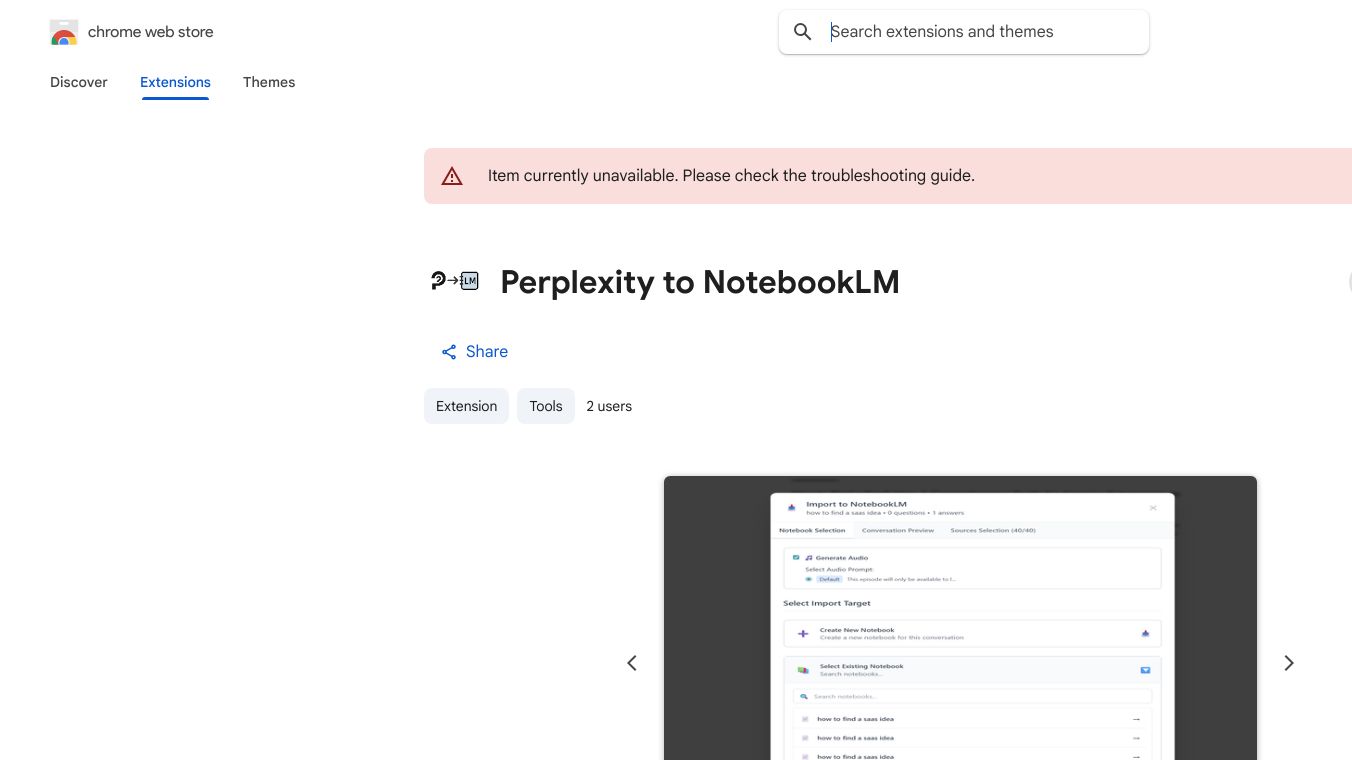Show the next screenshot with right chevron
Viewport: 1352px width, 760px height.
coord(1289,663)
